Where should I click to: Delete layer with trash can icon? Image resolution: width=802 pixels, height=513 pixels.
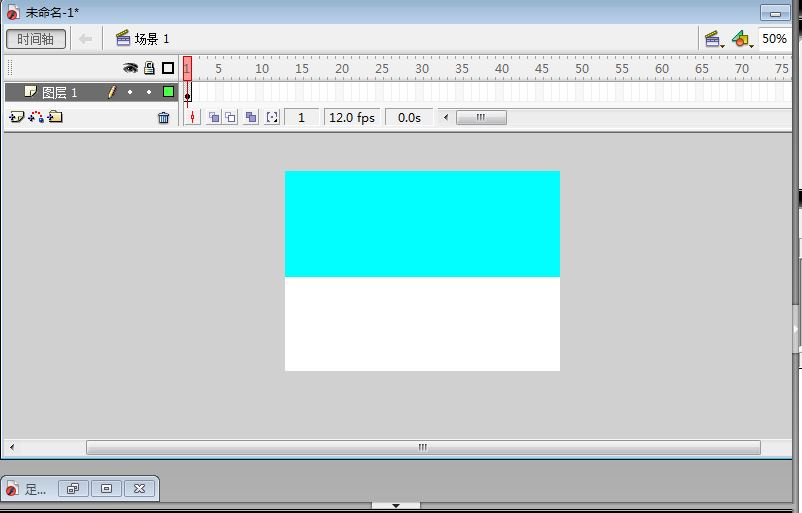164,118
